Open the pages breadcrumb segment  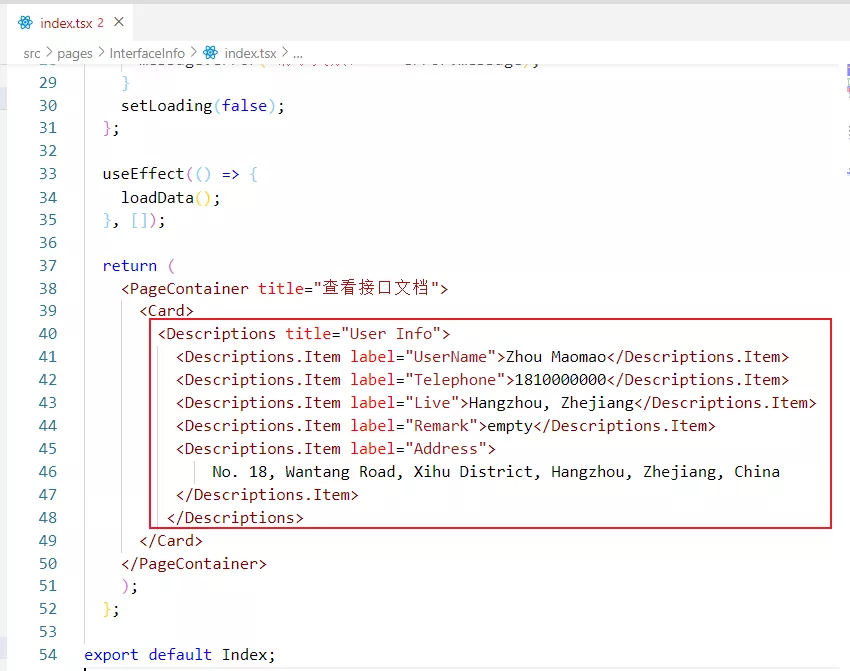coord(75,53)
